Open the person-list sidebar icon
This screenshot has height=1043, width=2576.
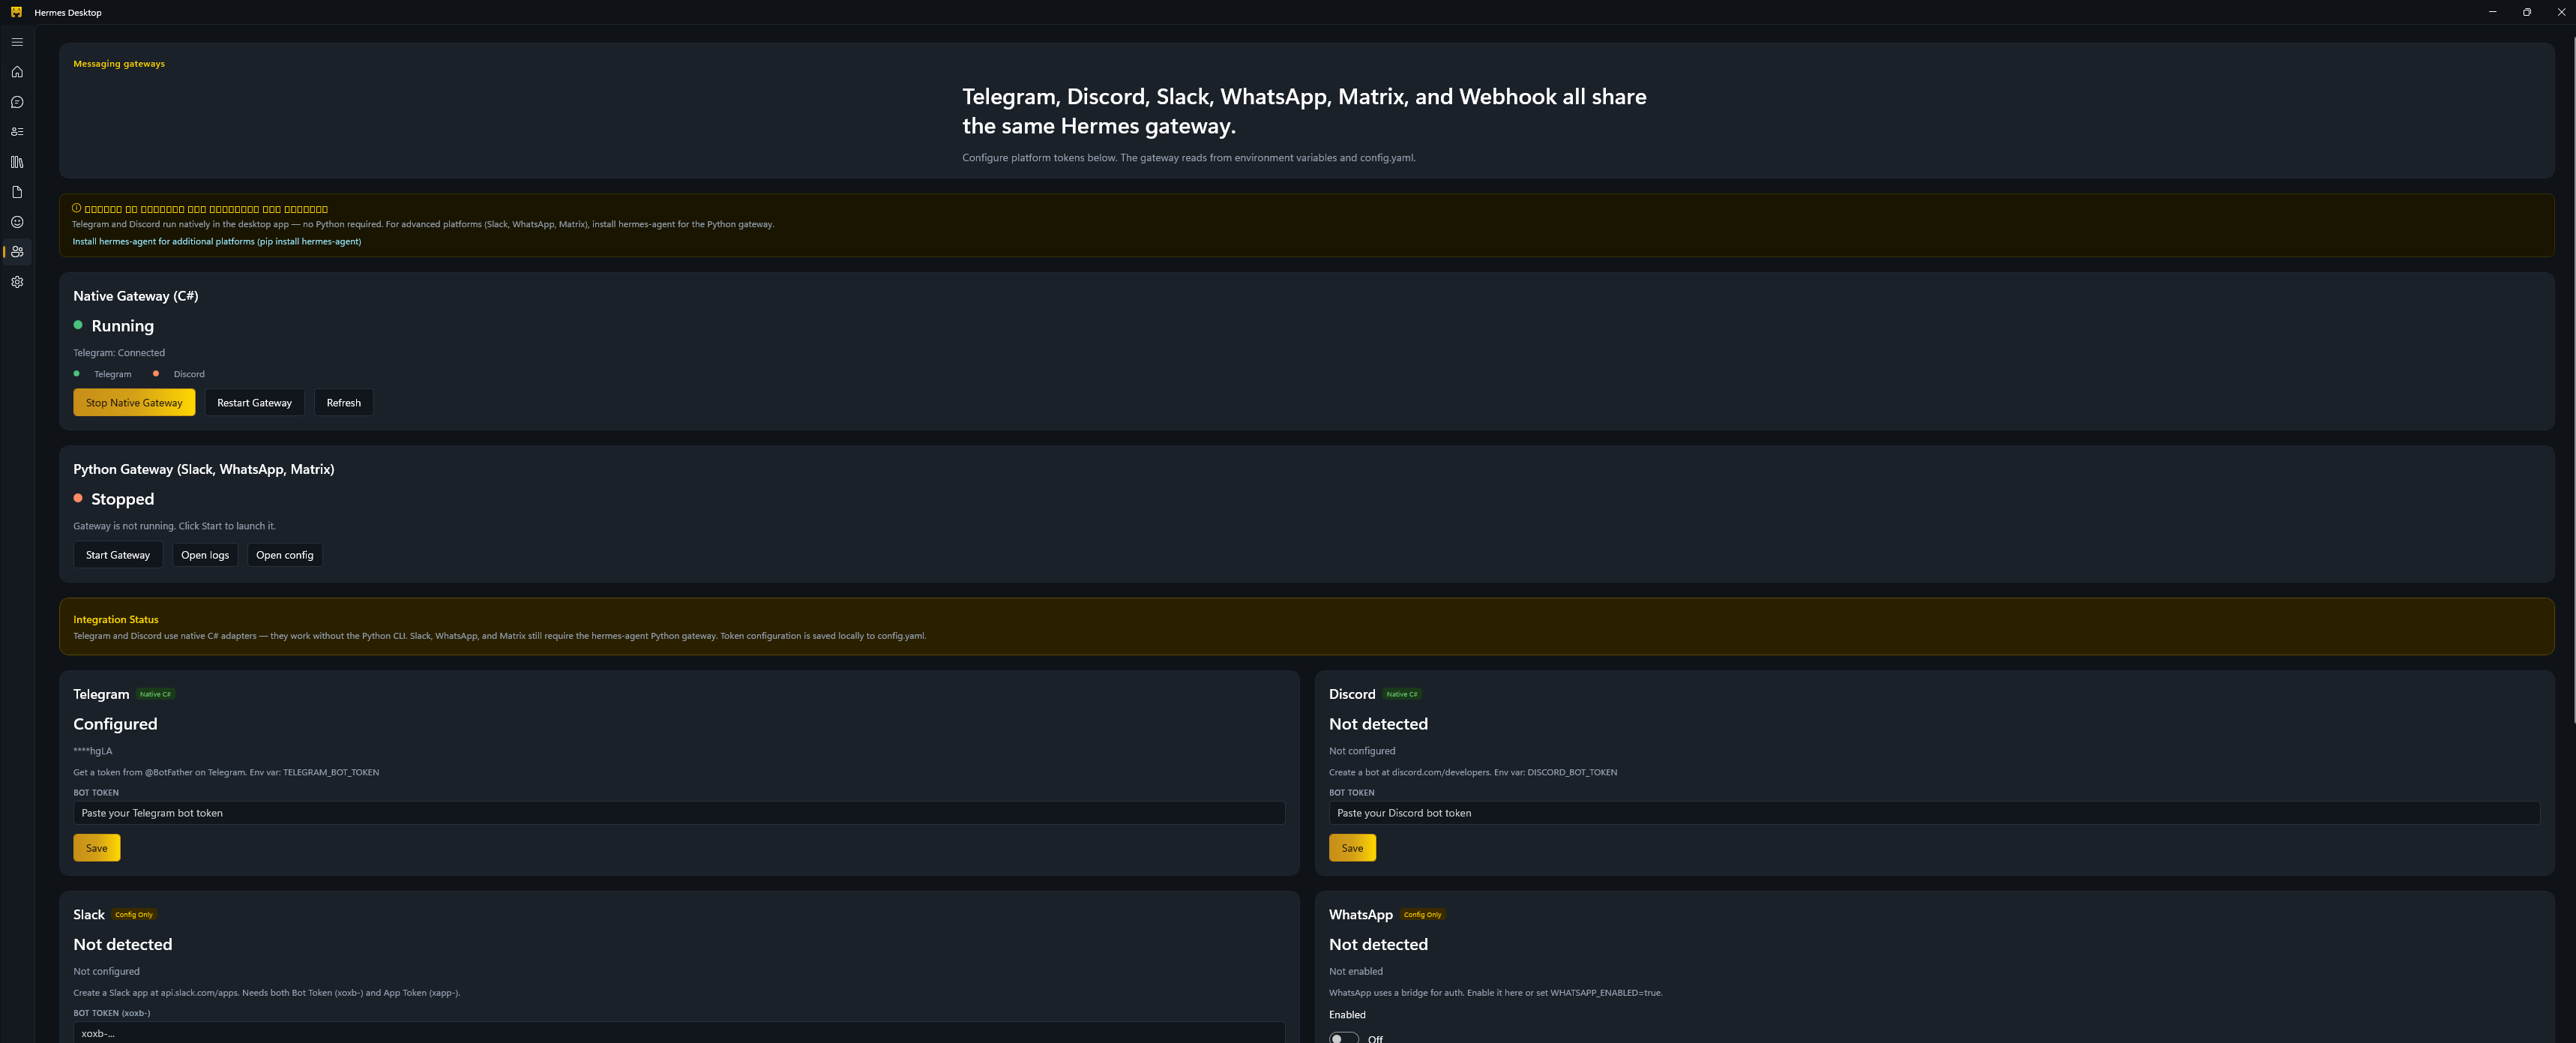[17, 132]
